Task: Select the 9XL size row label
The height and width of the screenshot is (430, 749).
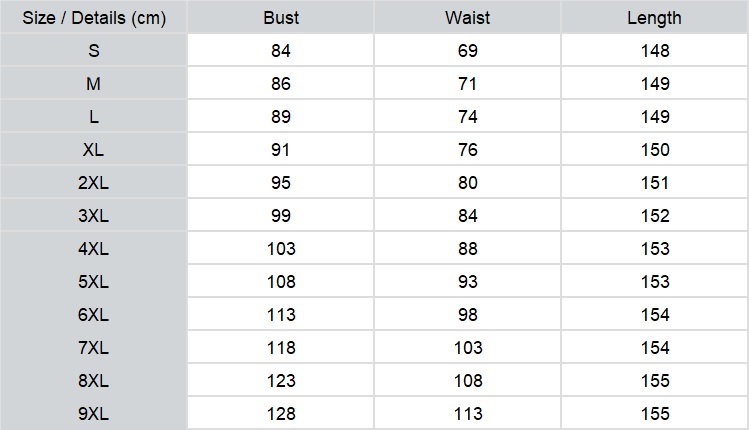Action: pyautogui.click(x=94, y=413)
